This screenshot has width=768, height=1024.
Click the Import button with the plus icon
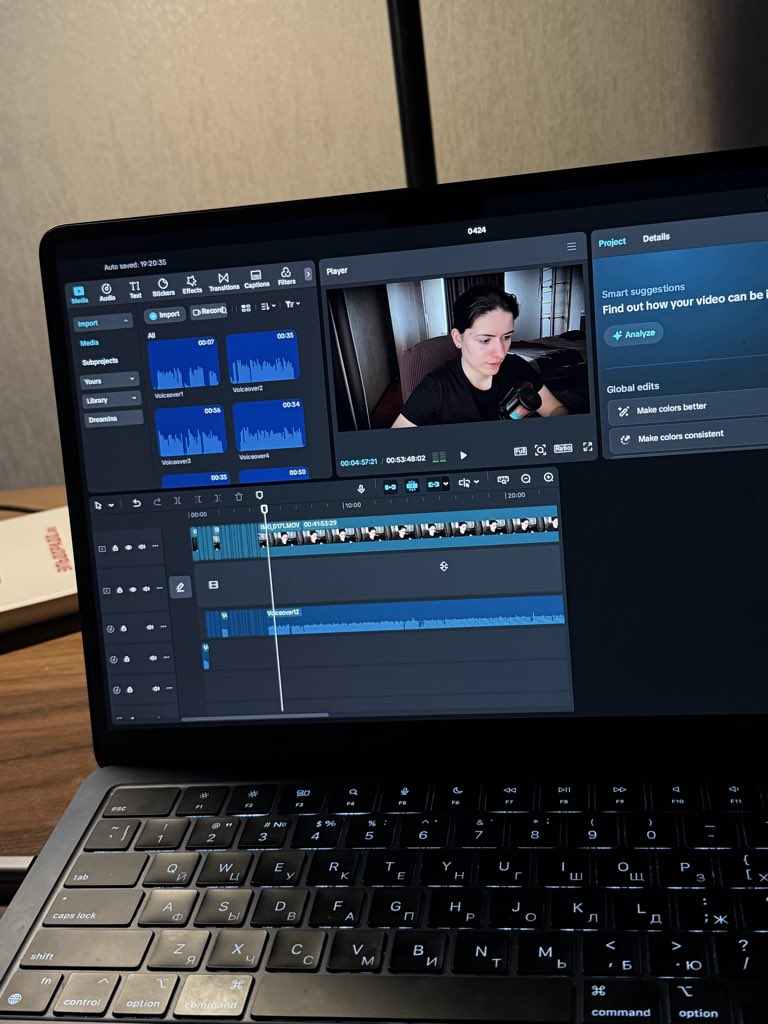[165, 315]
